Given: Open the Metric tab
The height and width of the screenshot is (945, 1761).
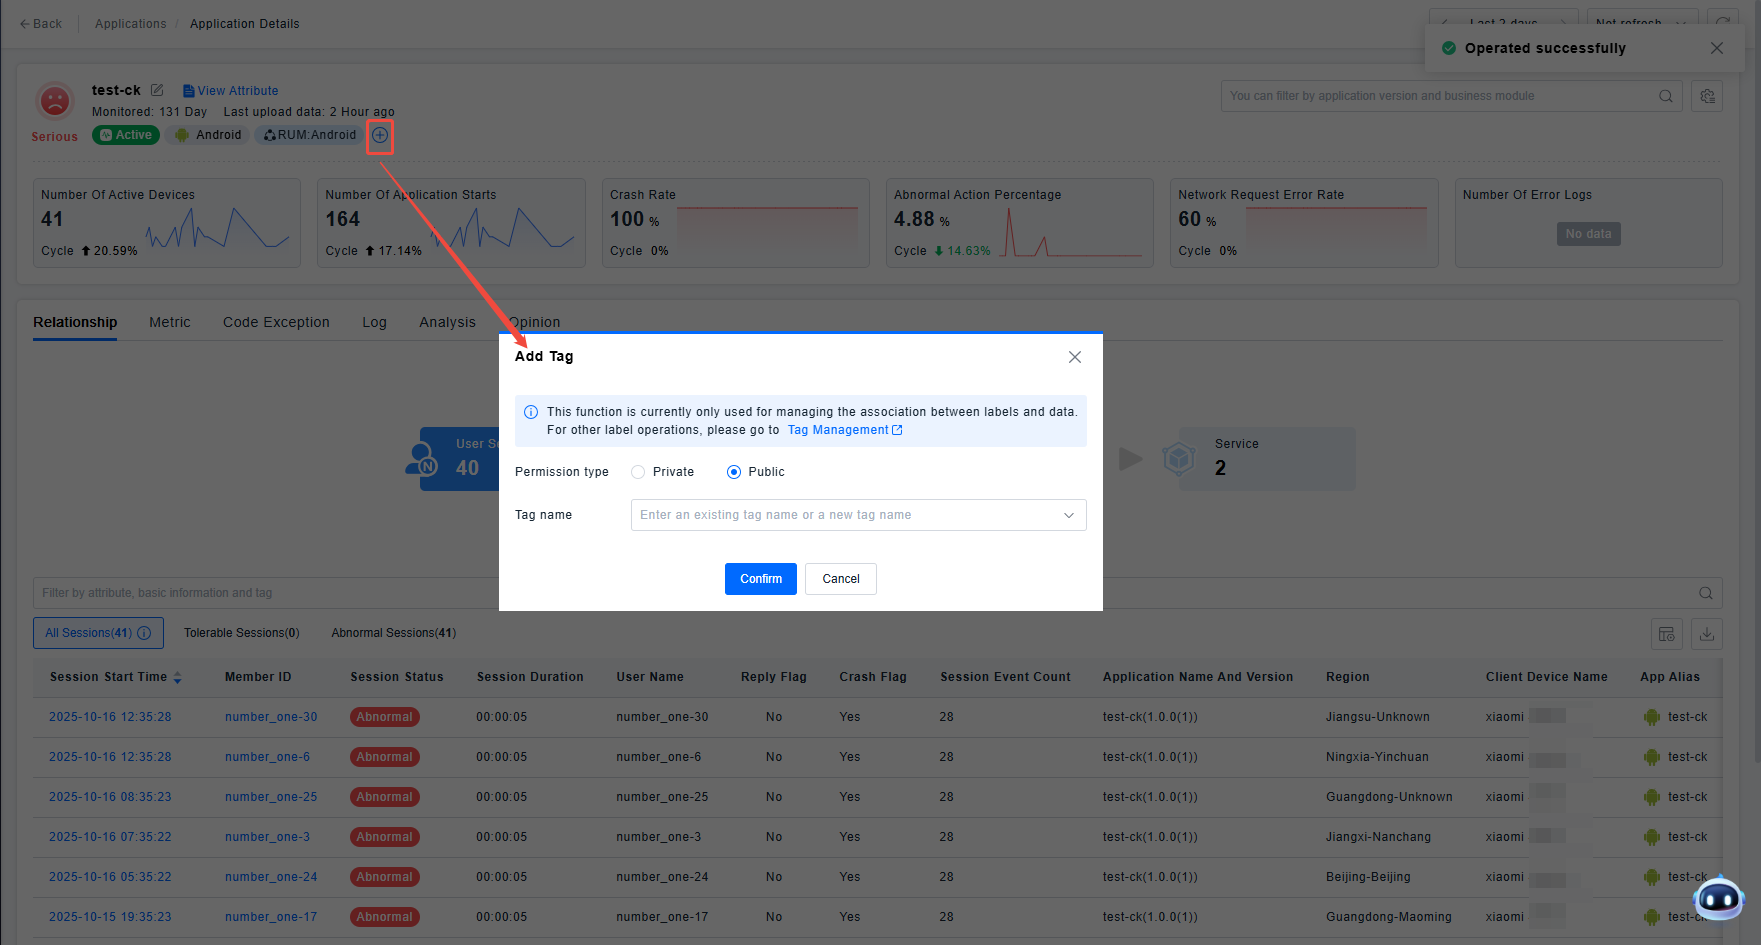Looking at the screenshot, I should click(169, 322).
